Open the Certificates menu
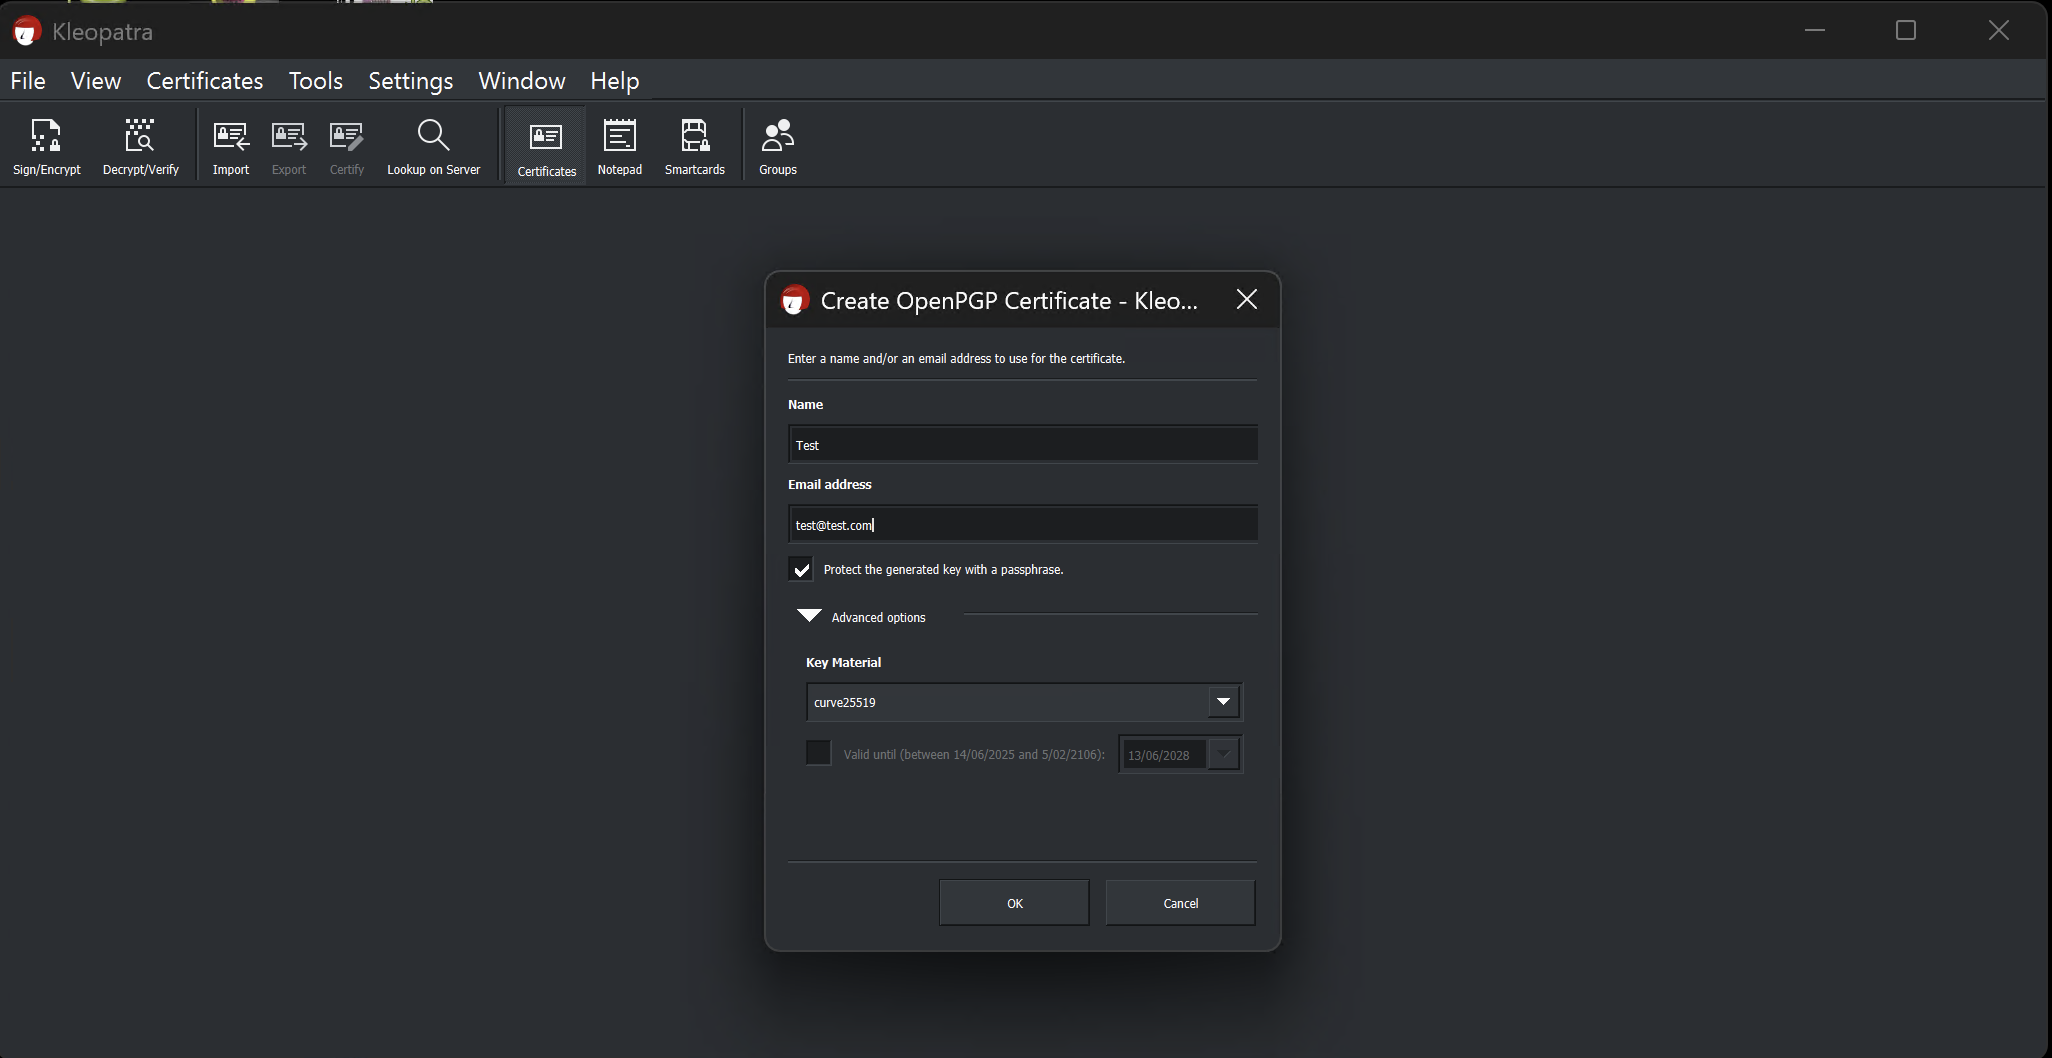 coord(205,81)
